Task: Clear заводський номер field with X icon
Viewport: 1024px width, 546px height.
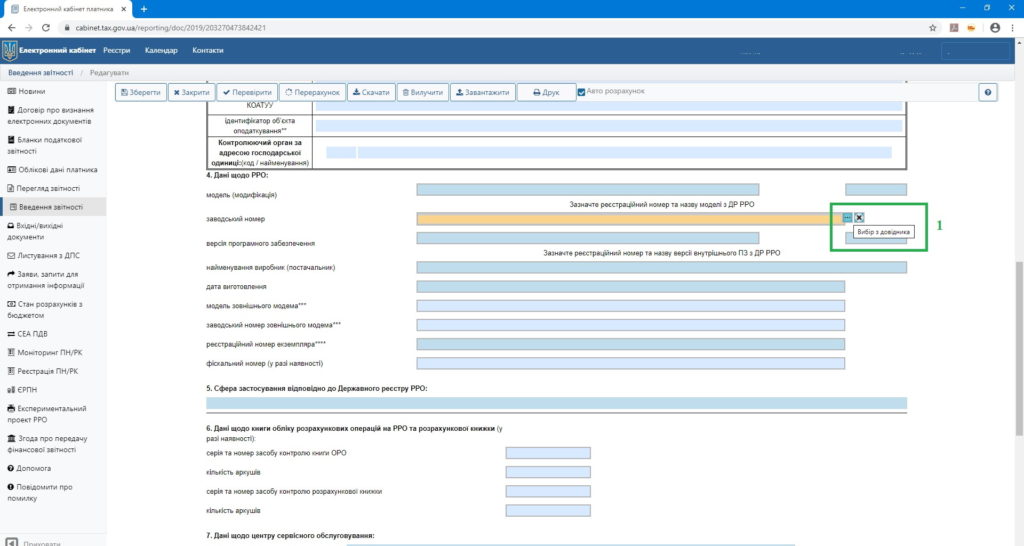Action: coord(859,217)
